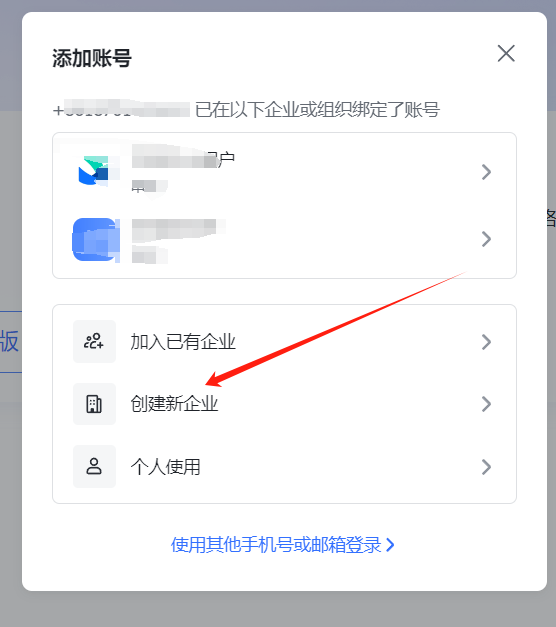Open first bound account via its chevron

[x=486, y=172]
